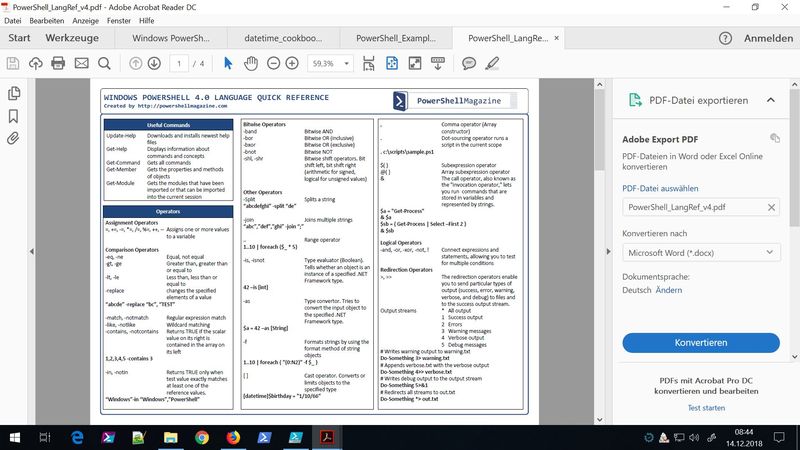Open the notification center icon
The image size is (800, 450).
pyautogui.click(x=779, y=437)
